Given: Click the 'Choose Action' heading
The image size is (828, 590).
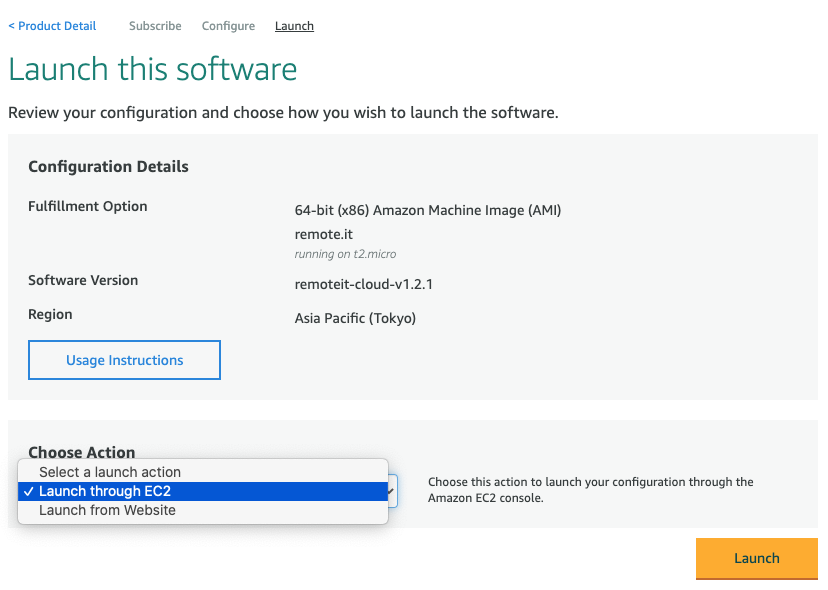Looking at the screenshot, I should point(82,452).
